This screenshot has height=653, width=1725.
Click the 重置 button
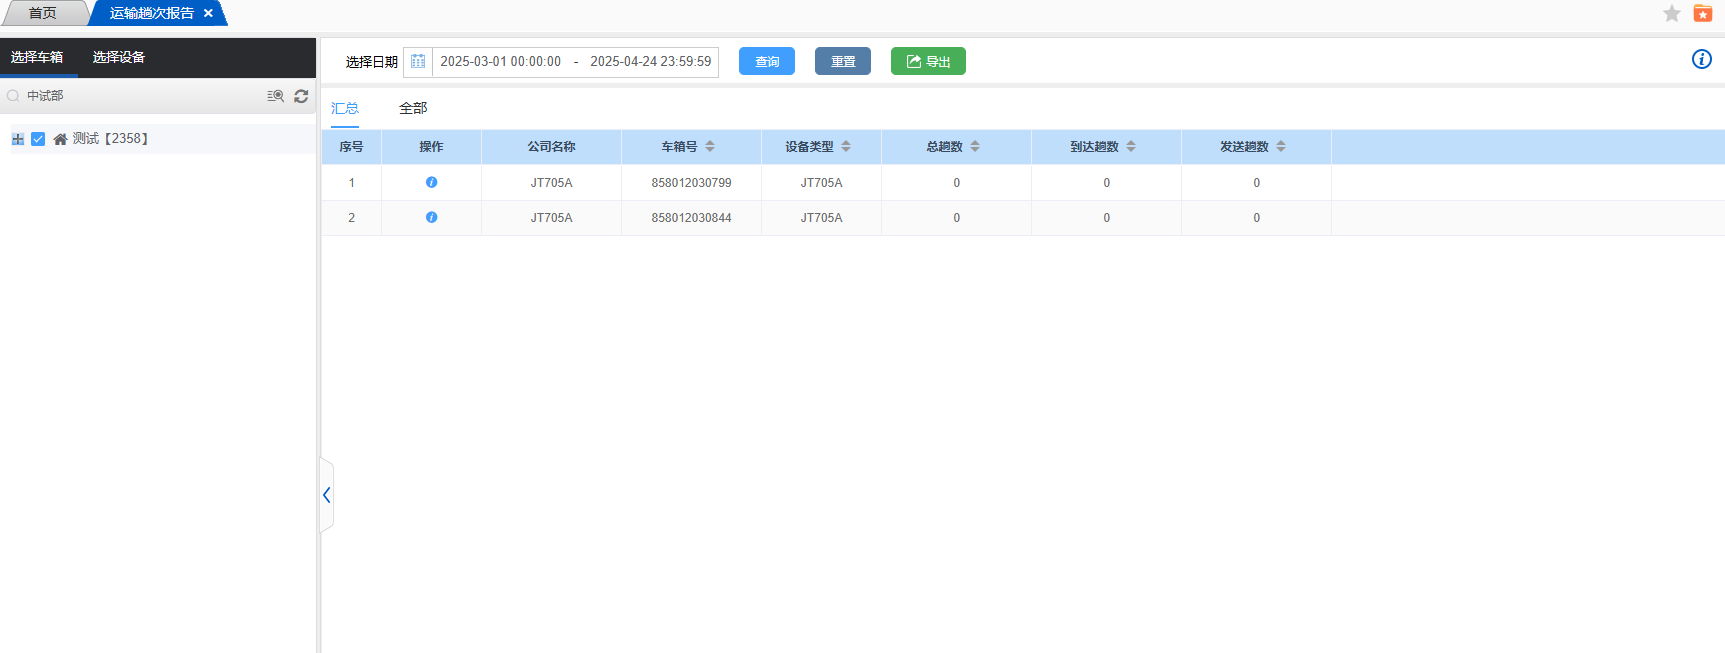pyautogui.click(x=843, y=61)
